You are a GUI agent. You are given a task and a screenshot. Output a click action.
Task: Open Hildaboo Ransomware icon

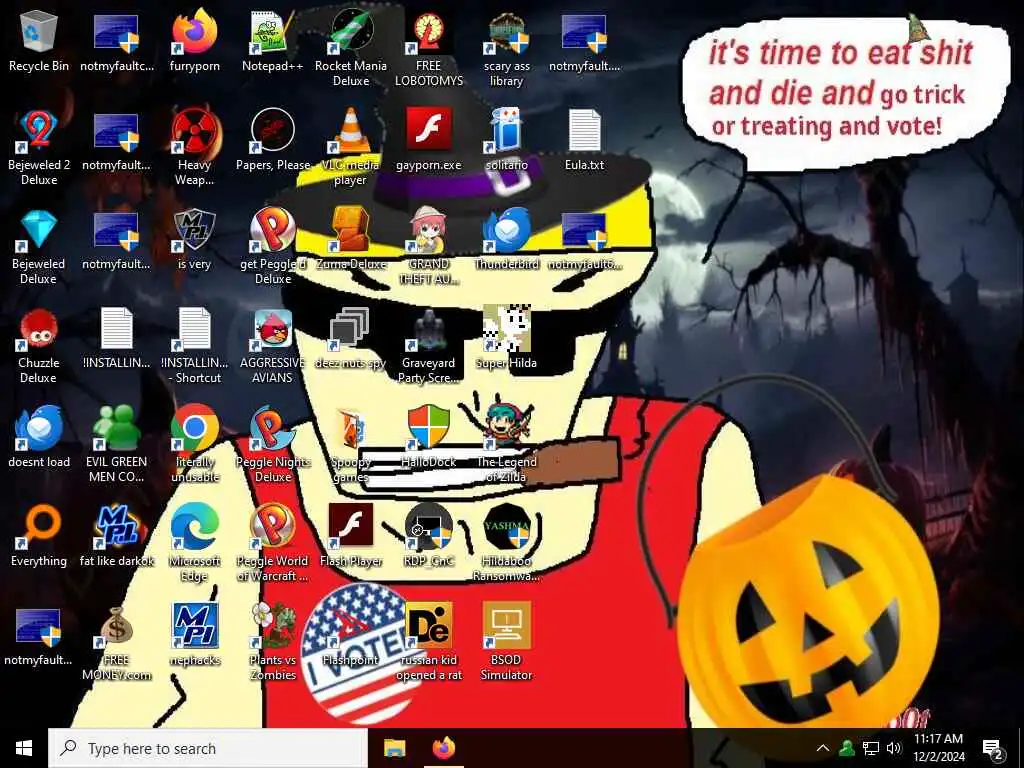(506, 527)
